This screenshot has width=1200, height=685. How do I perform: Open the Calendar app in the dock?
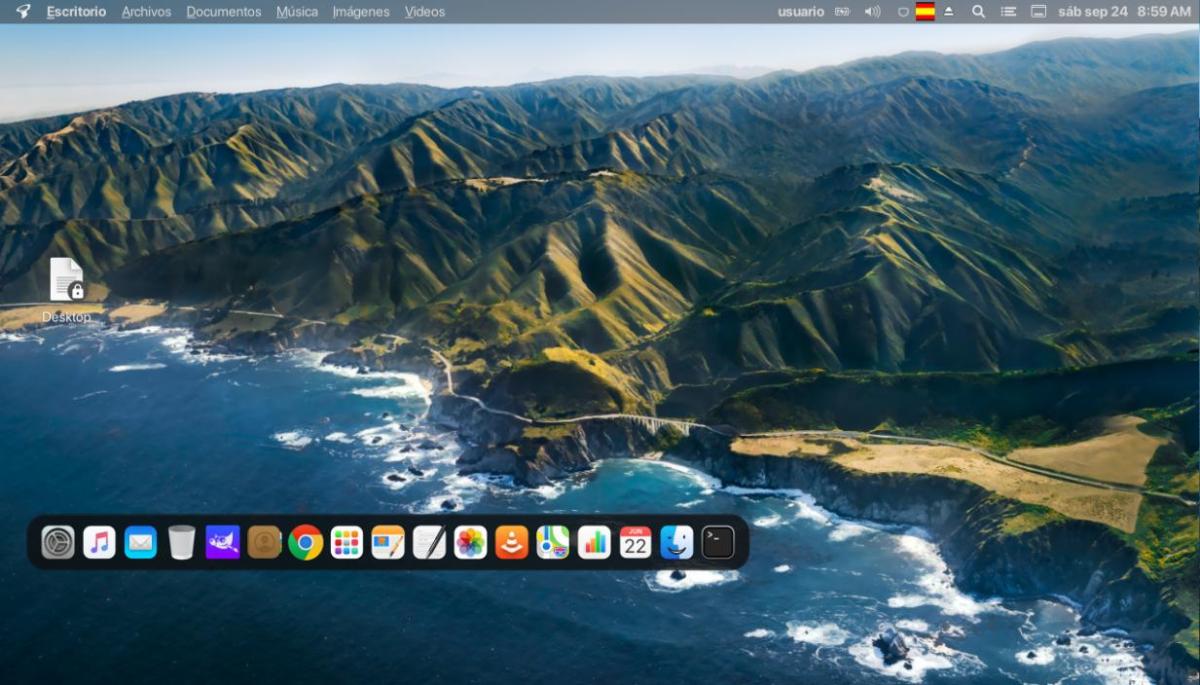pyautogui.click(x=635, y=542)
